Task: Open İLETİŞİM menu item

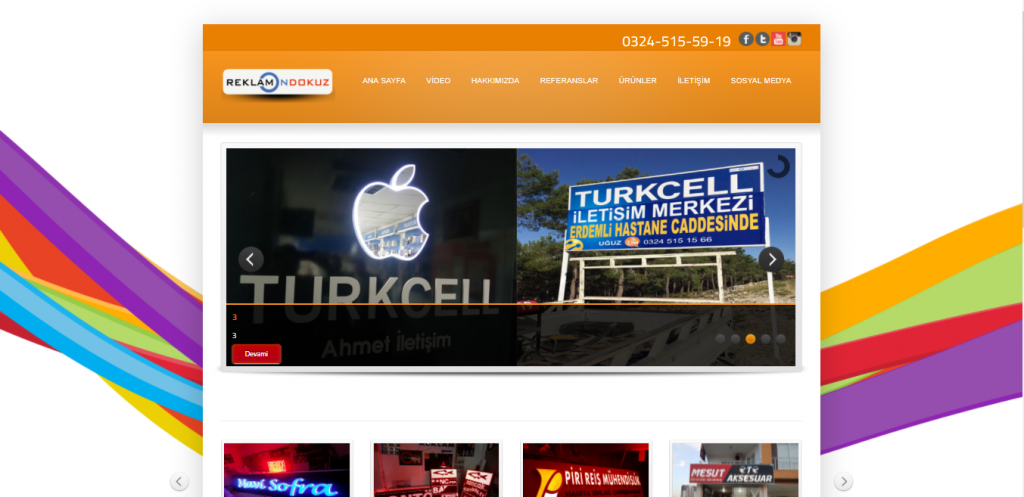Action: [694, 81]
